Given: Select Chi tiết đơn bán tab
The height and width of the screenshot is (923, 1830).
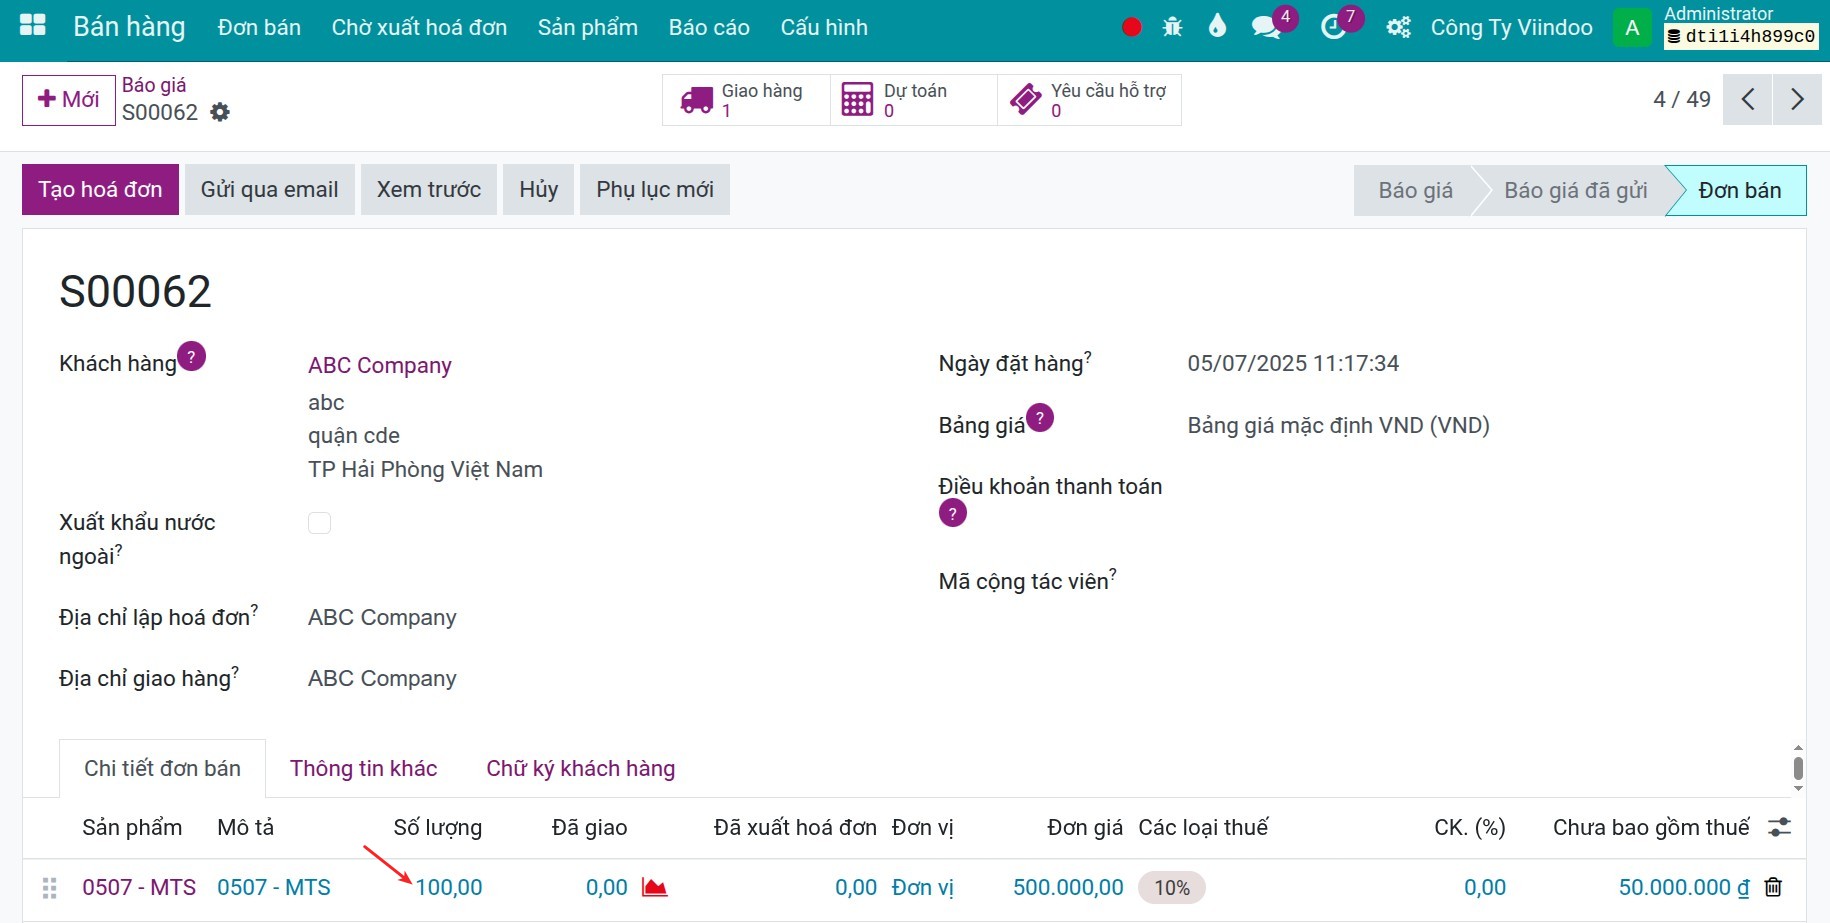Looking at the screenshot, I should click(162, 768).
